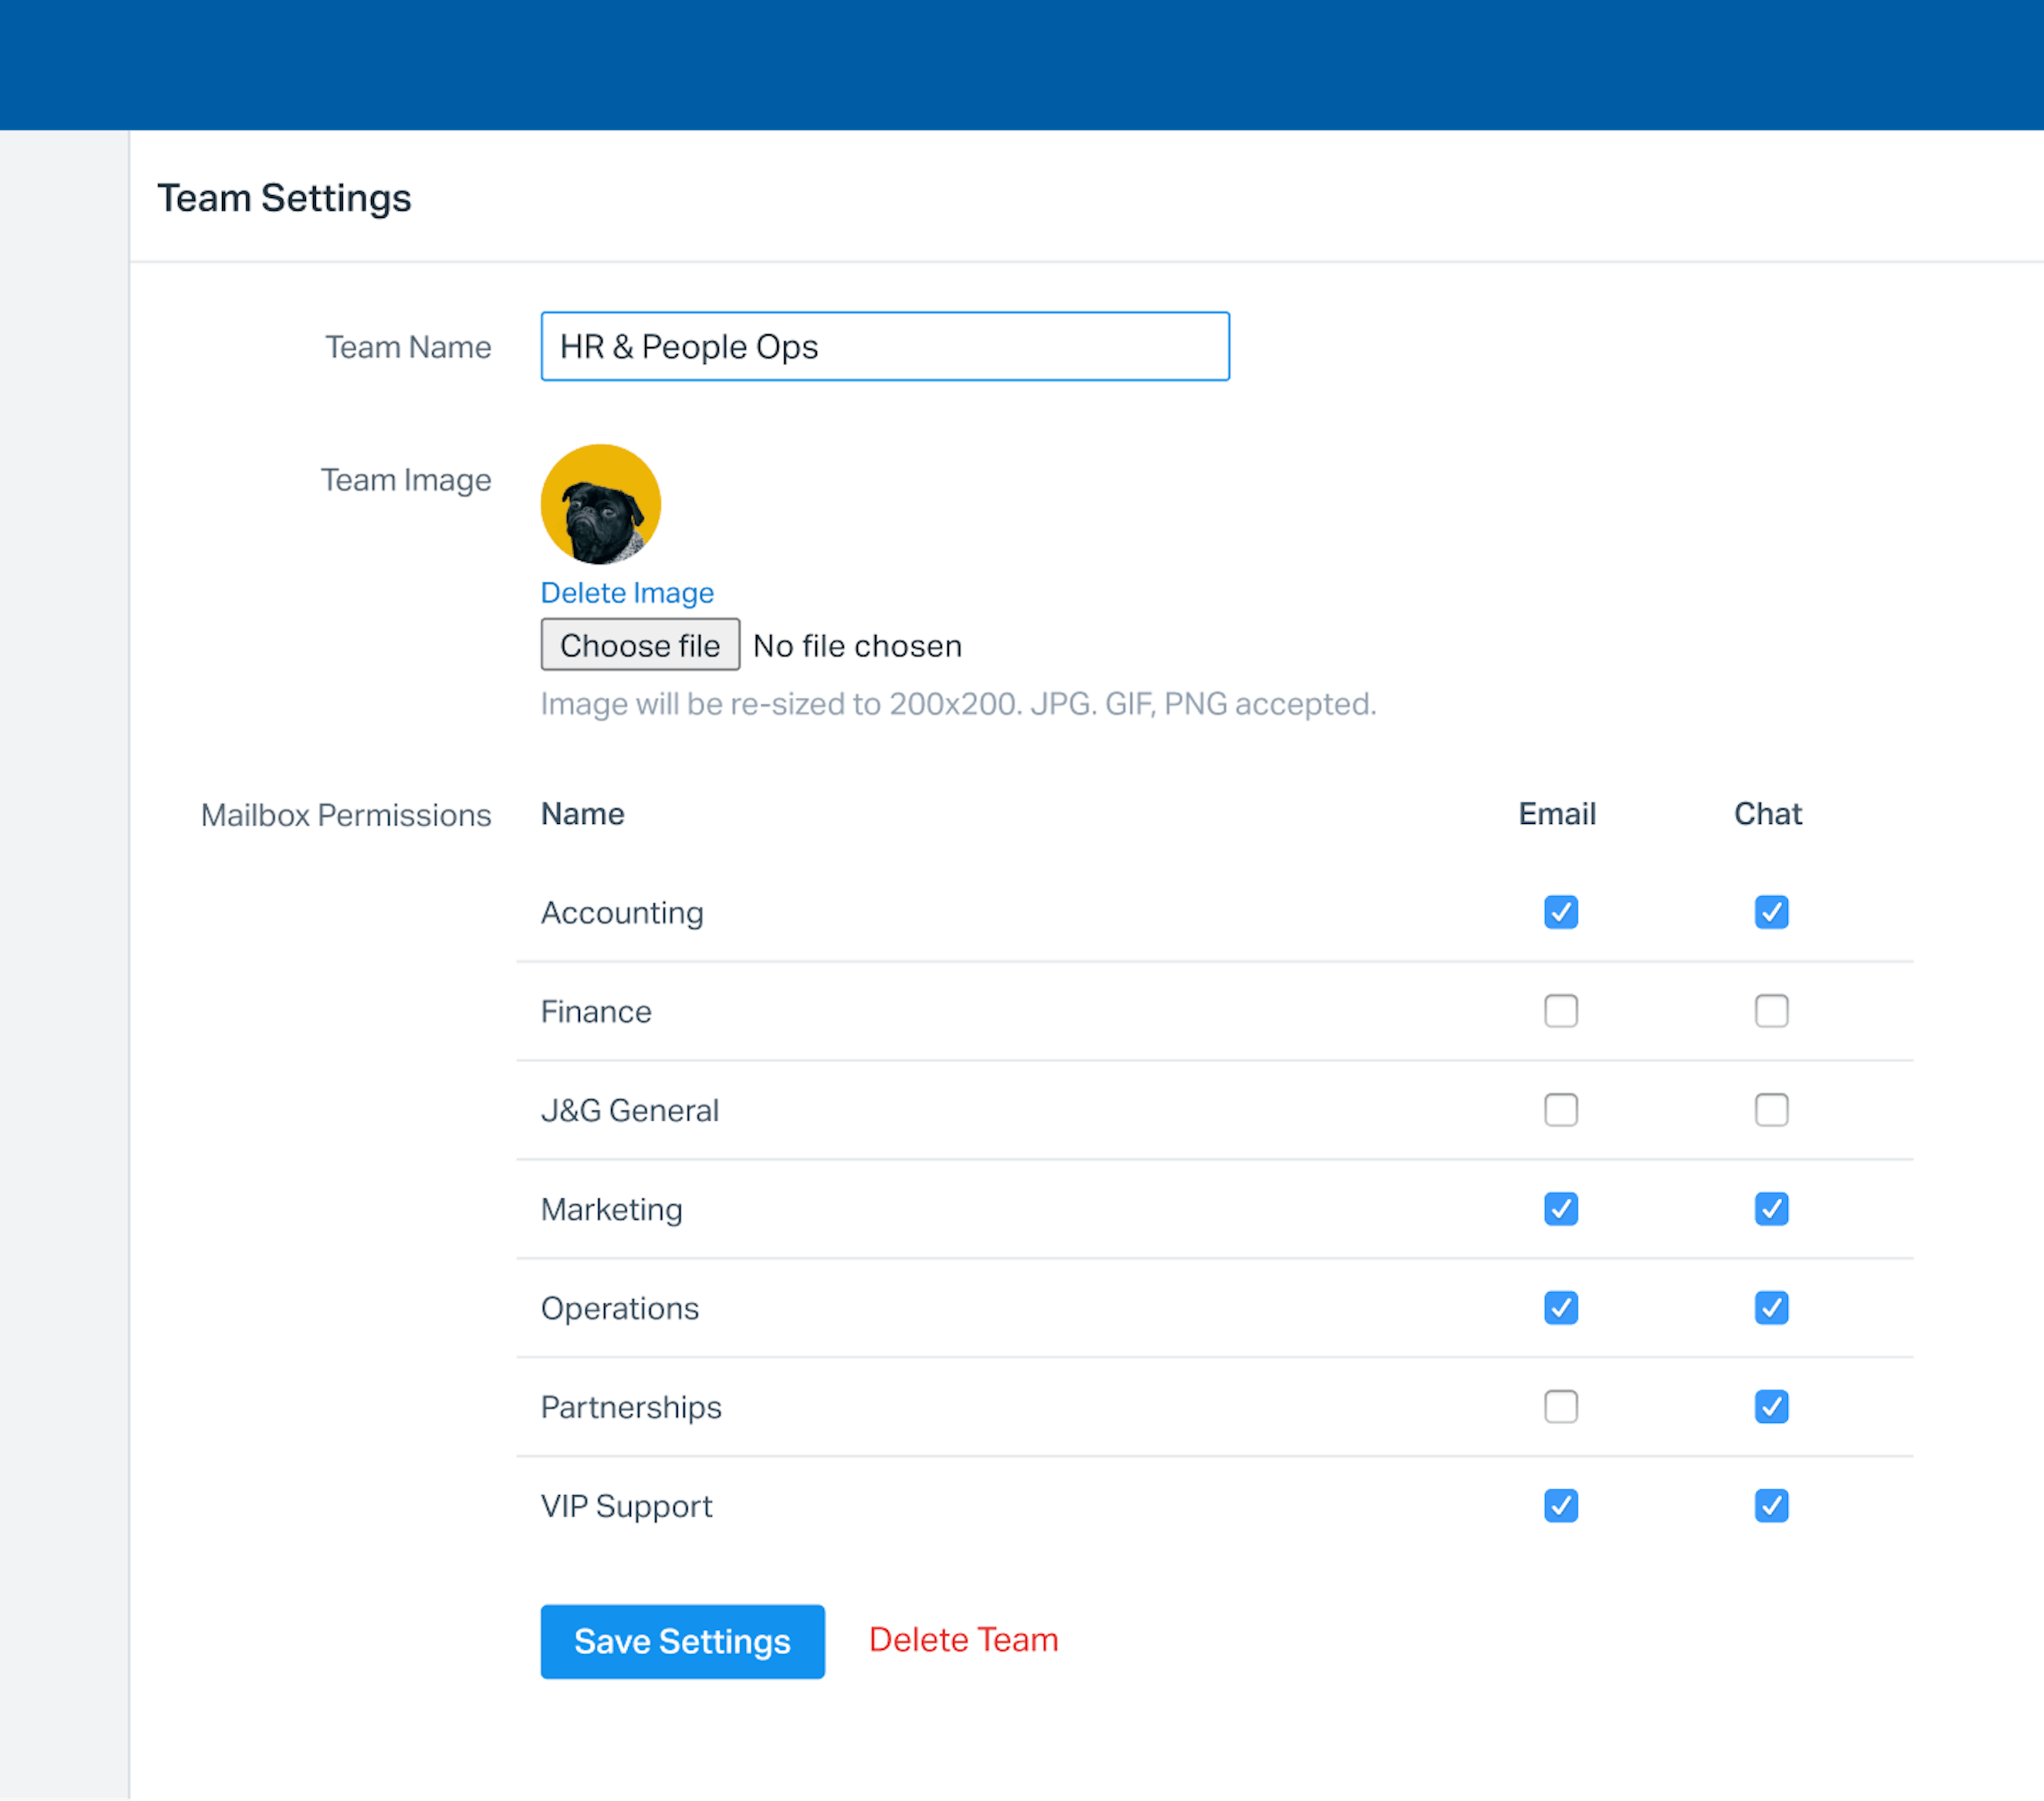The image size is (2044, 1801).
Task: Click the Save Settings button
Action: [682, 1642]
